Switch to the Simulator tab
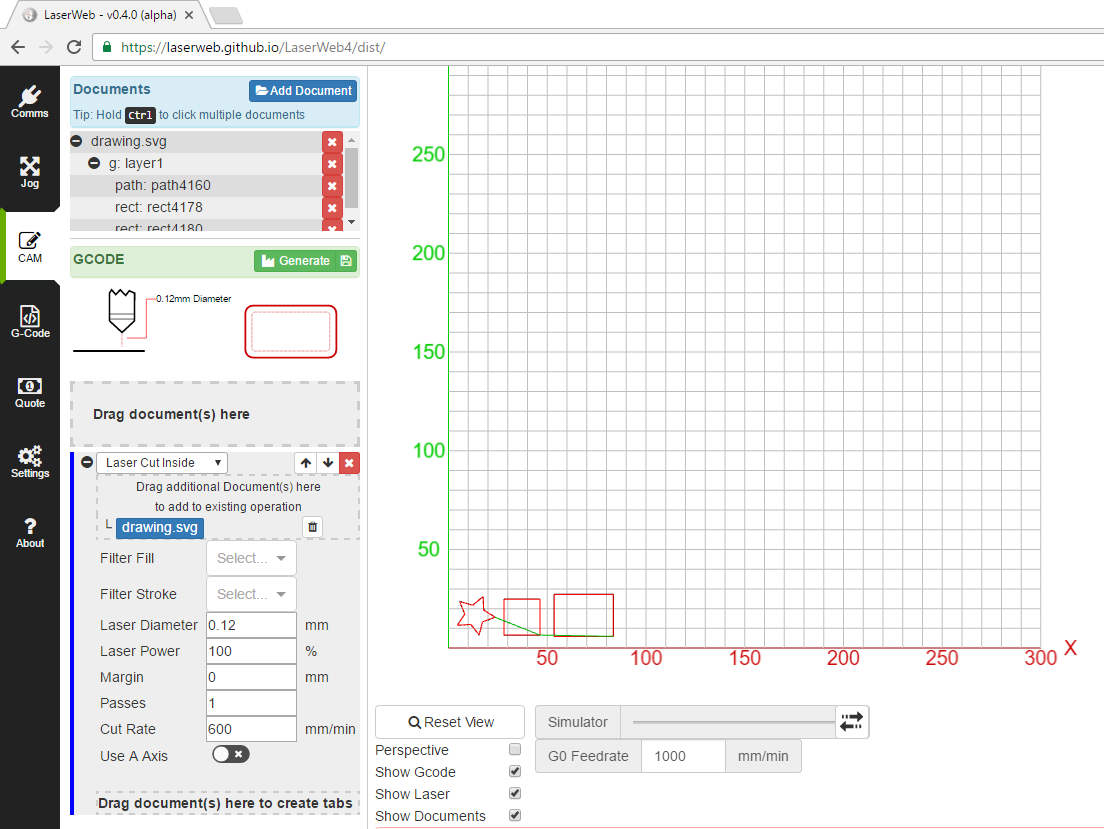 [x=577, y=721]
